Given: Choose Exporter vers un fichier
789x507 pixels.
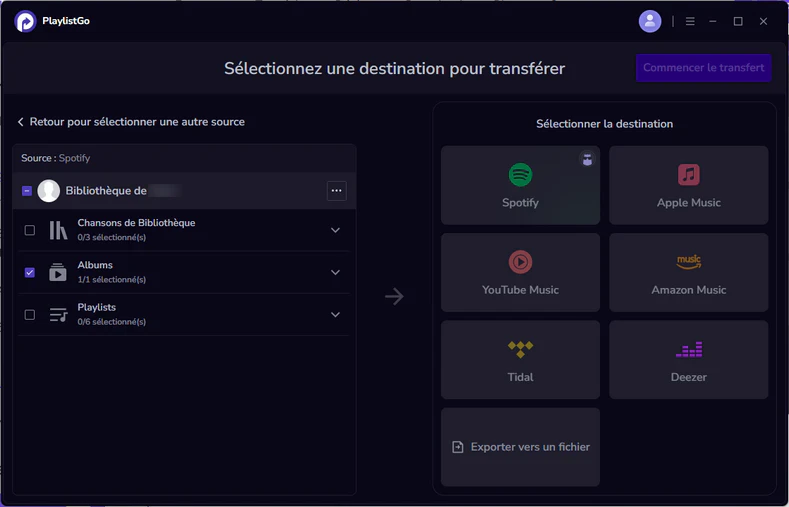Looking at the screenshot, I should tap(520, 447).
